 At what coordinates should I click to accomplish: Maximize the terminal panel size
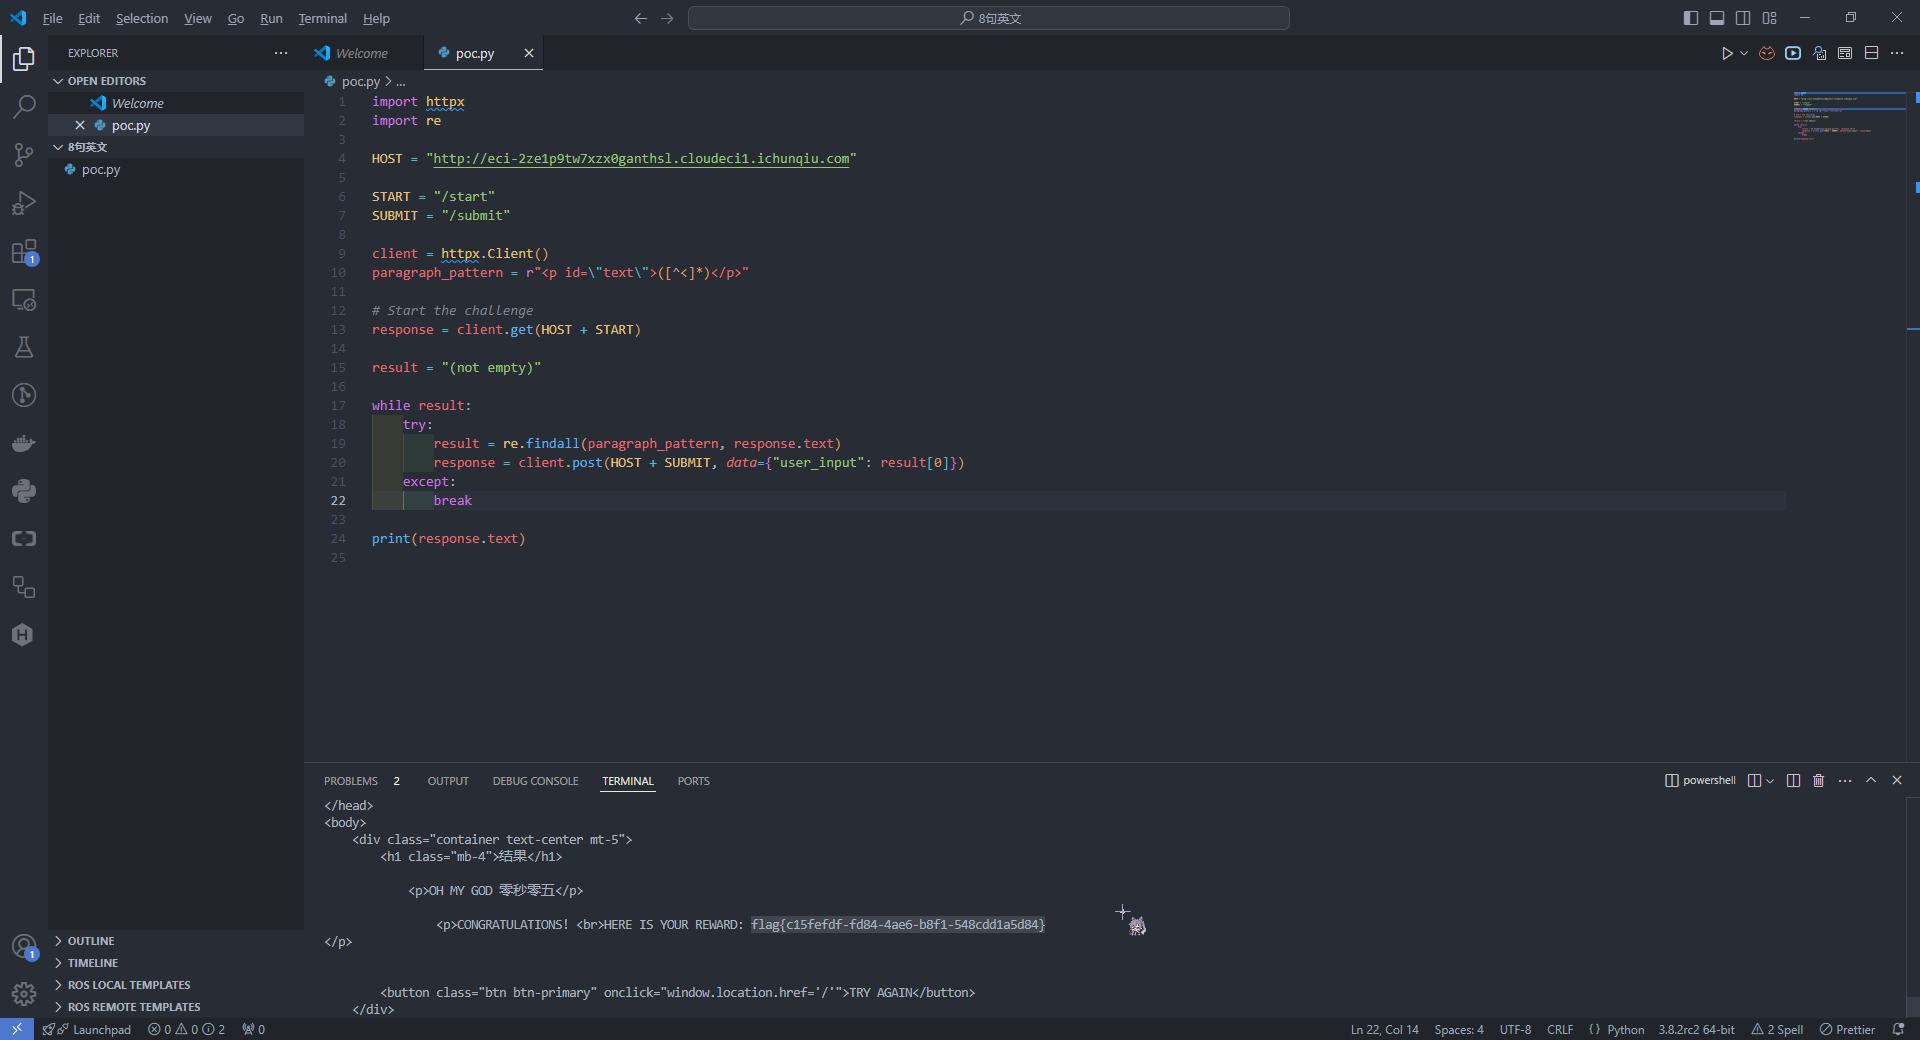(1871, 780)
